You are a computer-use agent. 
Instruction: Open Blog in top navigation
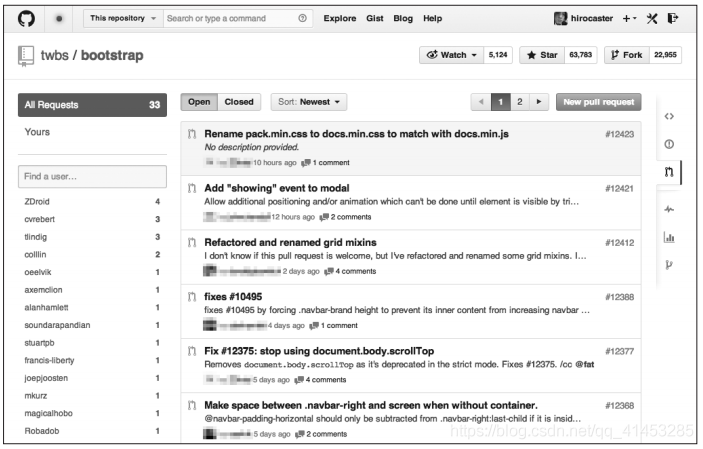pos(403,18)
